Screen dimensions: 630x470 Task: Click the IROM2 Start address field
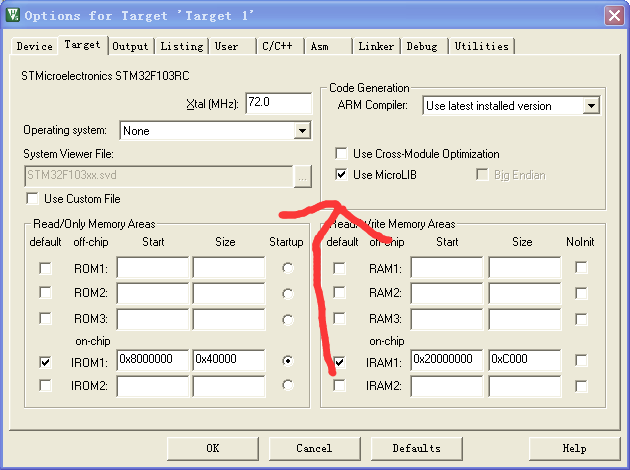153,386
